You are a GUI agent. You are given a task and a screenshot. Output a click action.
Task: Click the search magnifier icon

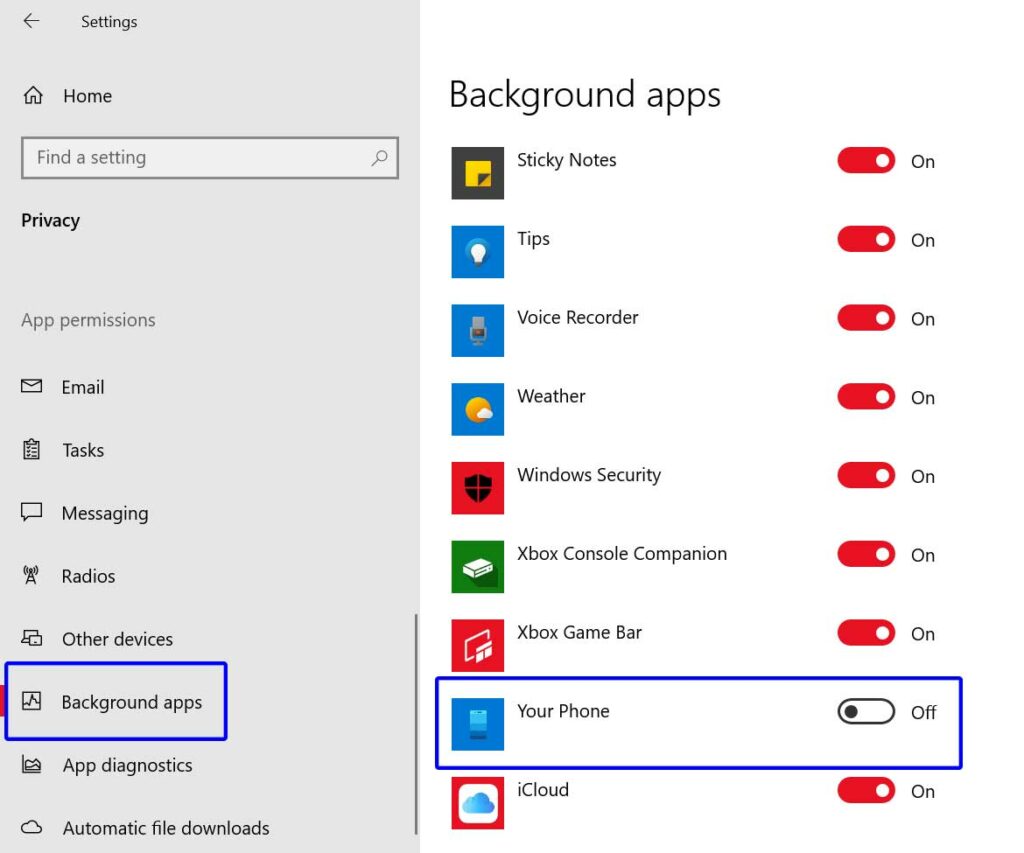click(x=379, y=157)
